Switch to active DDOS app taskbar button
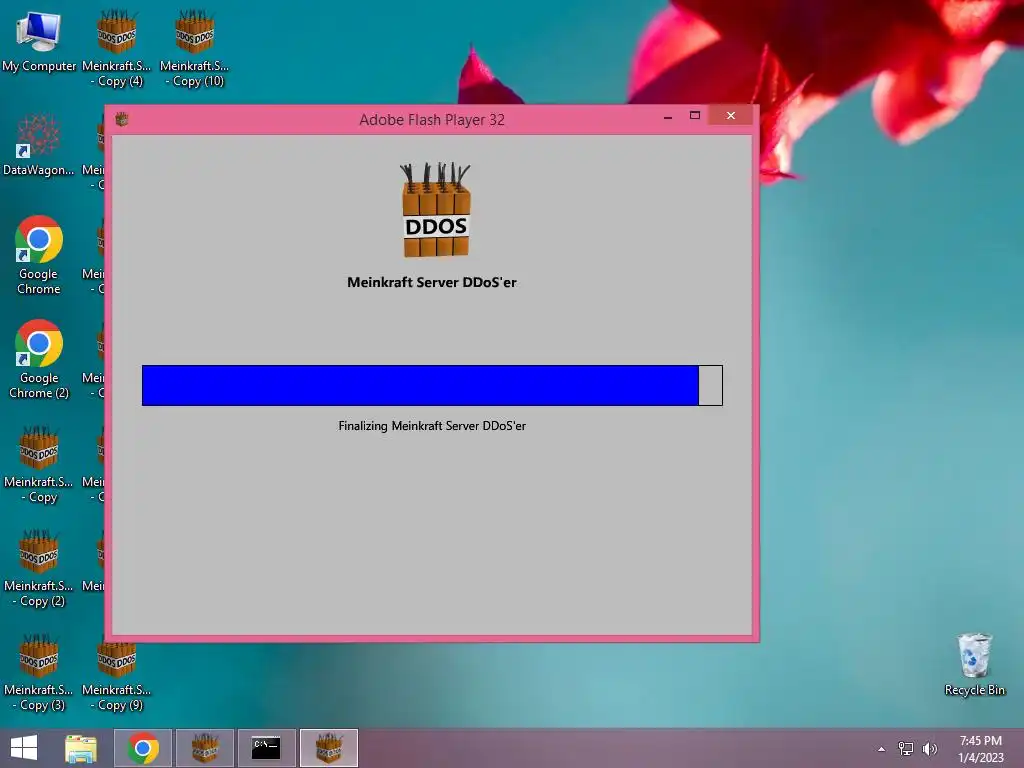The height and width of the screenshot is (768, 1024). [x=329, y=748]
